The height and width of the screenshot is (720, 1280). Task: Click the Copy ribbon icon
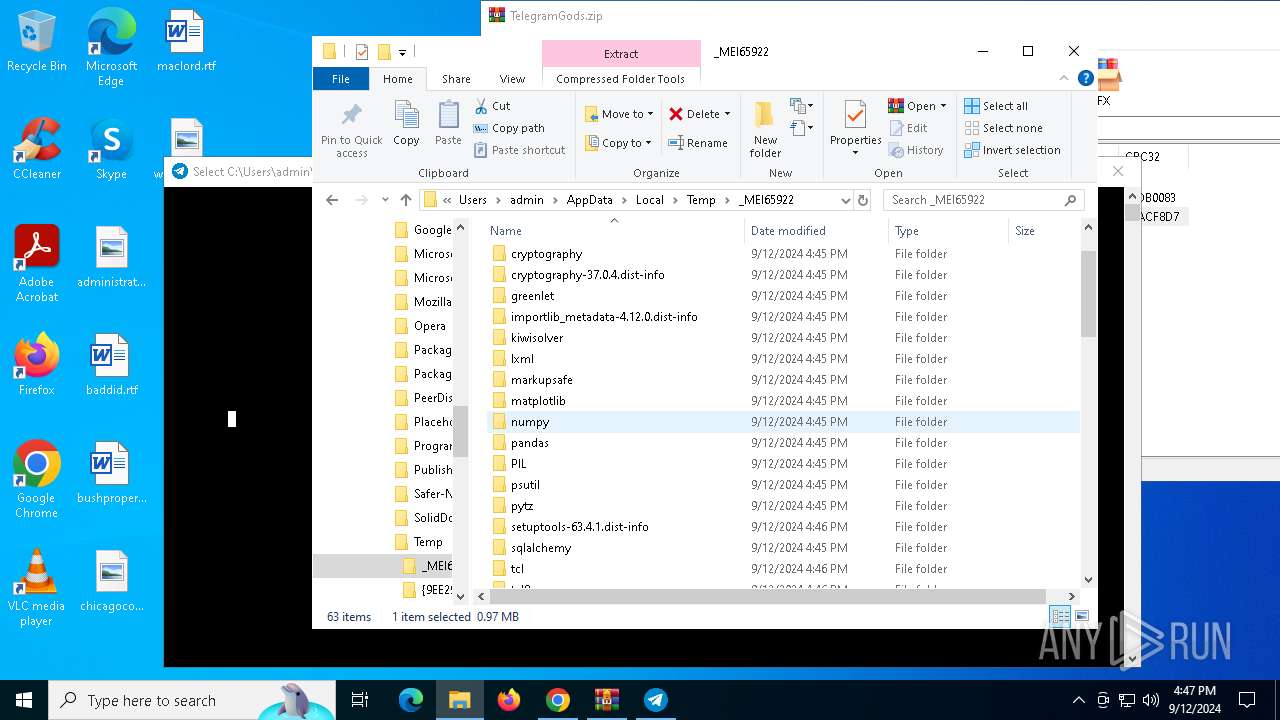406,124
